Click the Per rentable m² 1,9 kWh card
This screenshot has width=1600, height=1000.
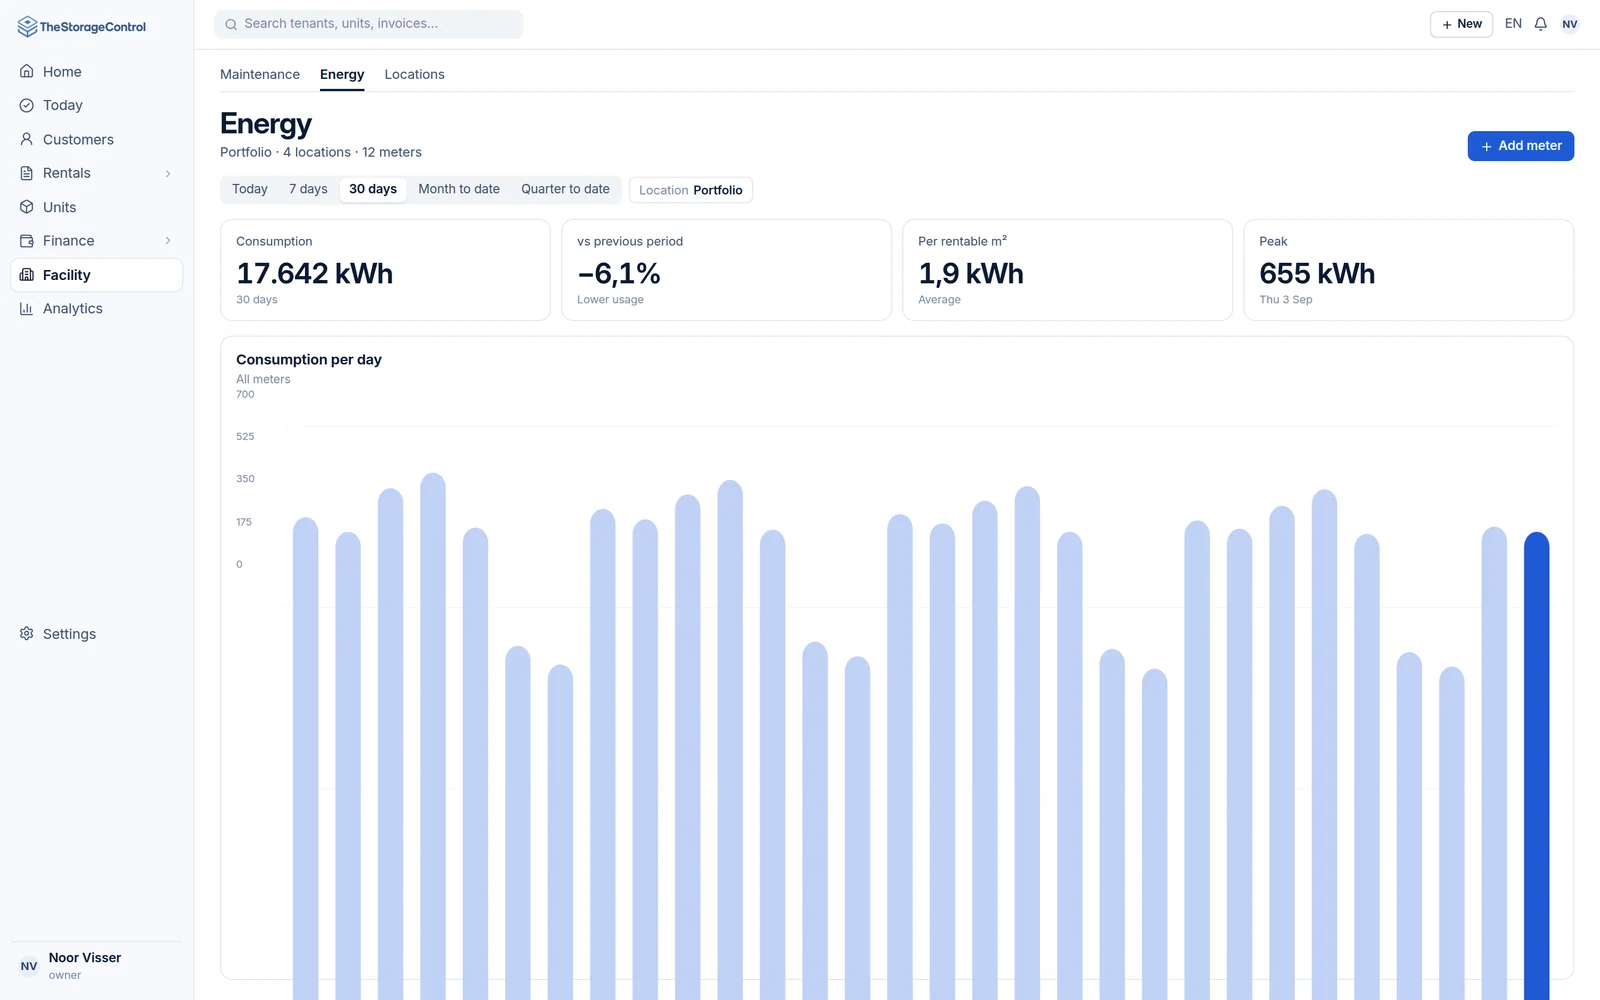(1067, 270)
